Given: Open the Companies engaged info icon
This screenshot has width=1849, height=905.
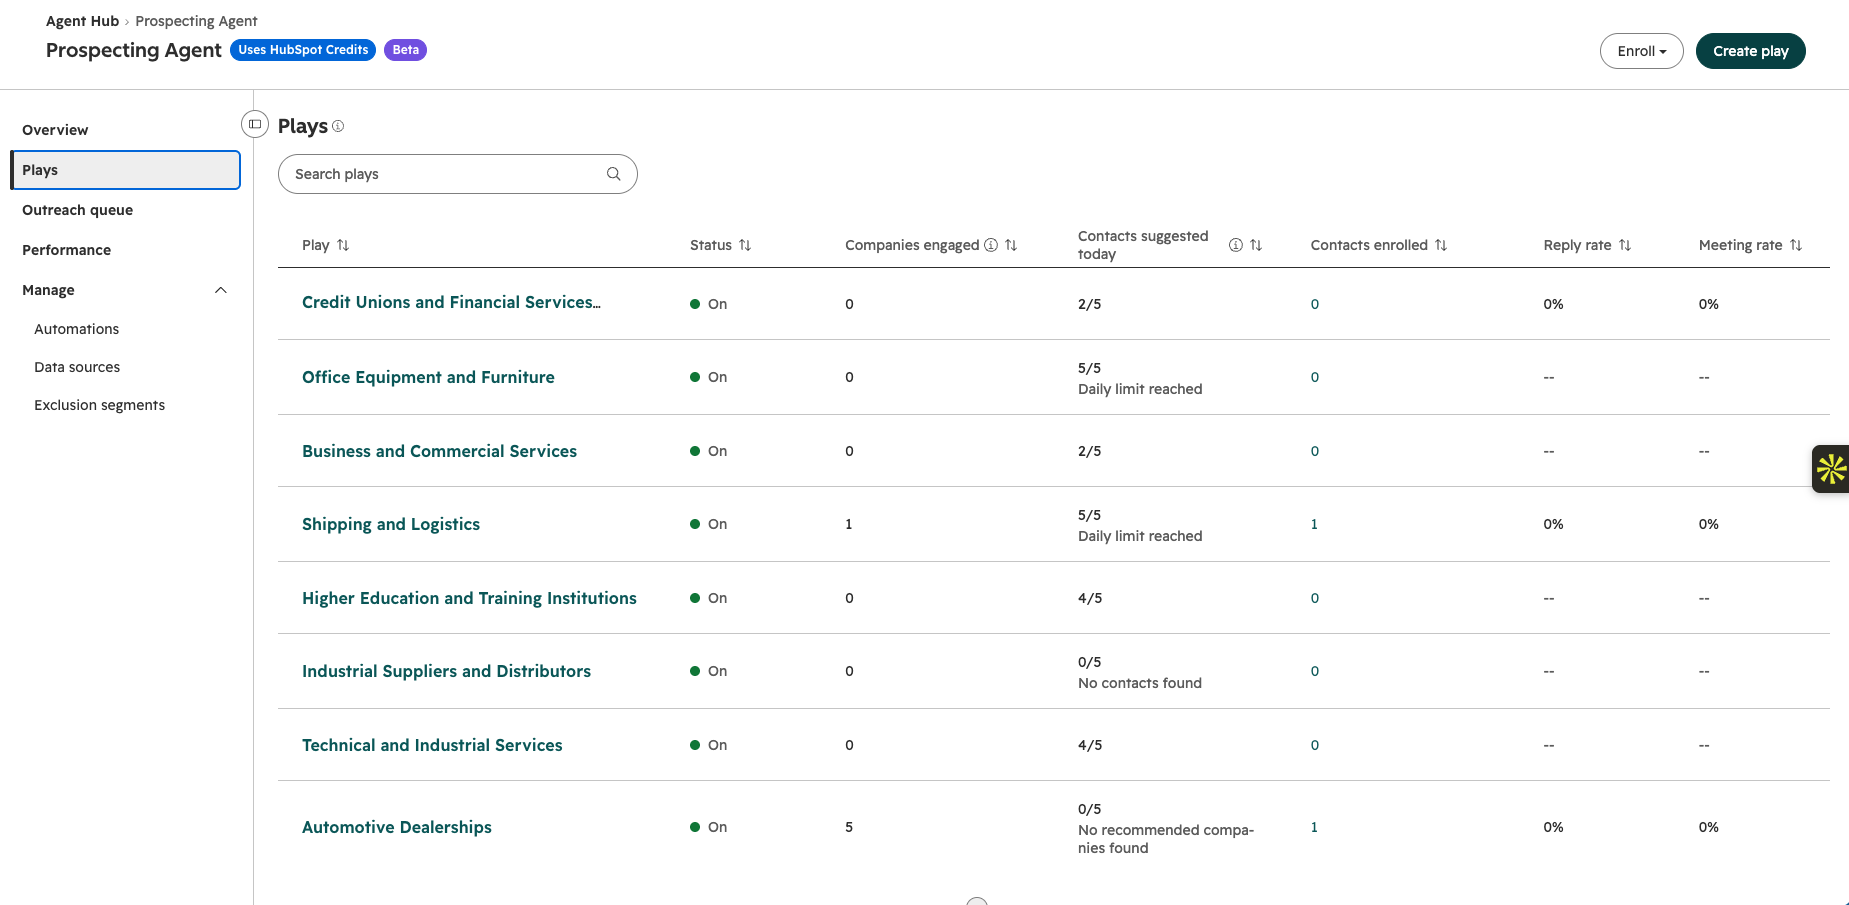Looking at the screenshot, I should click(x=991, y=245).
